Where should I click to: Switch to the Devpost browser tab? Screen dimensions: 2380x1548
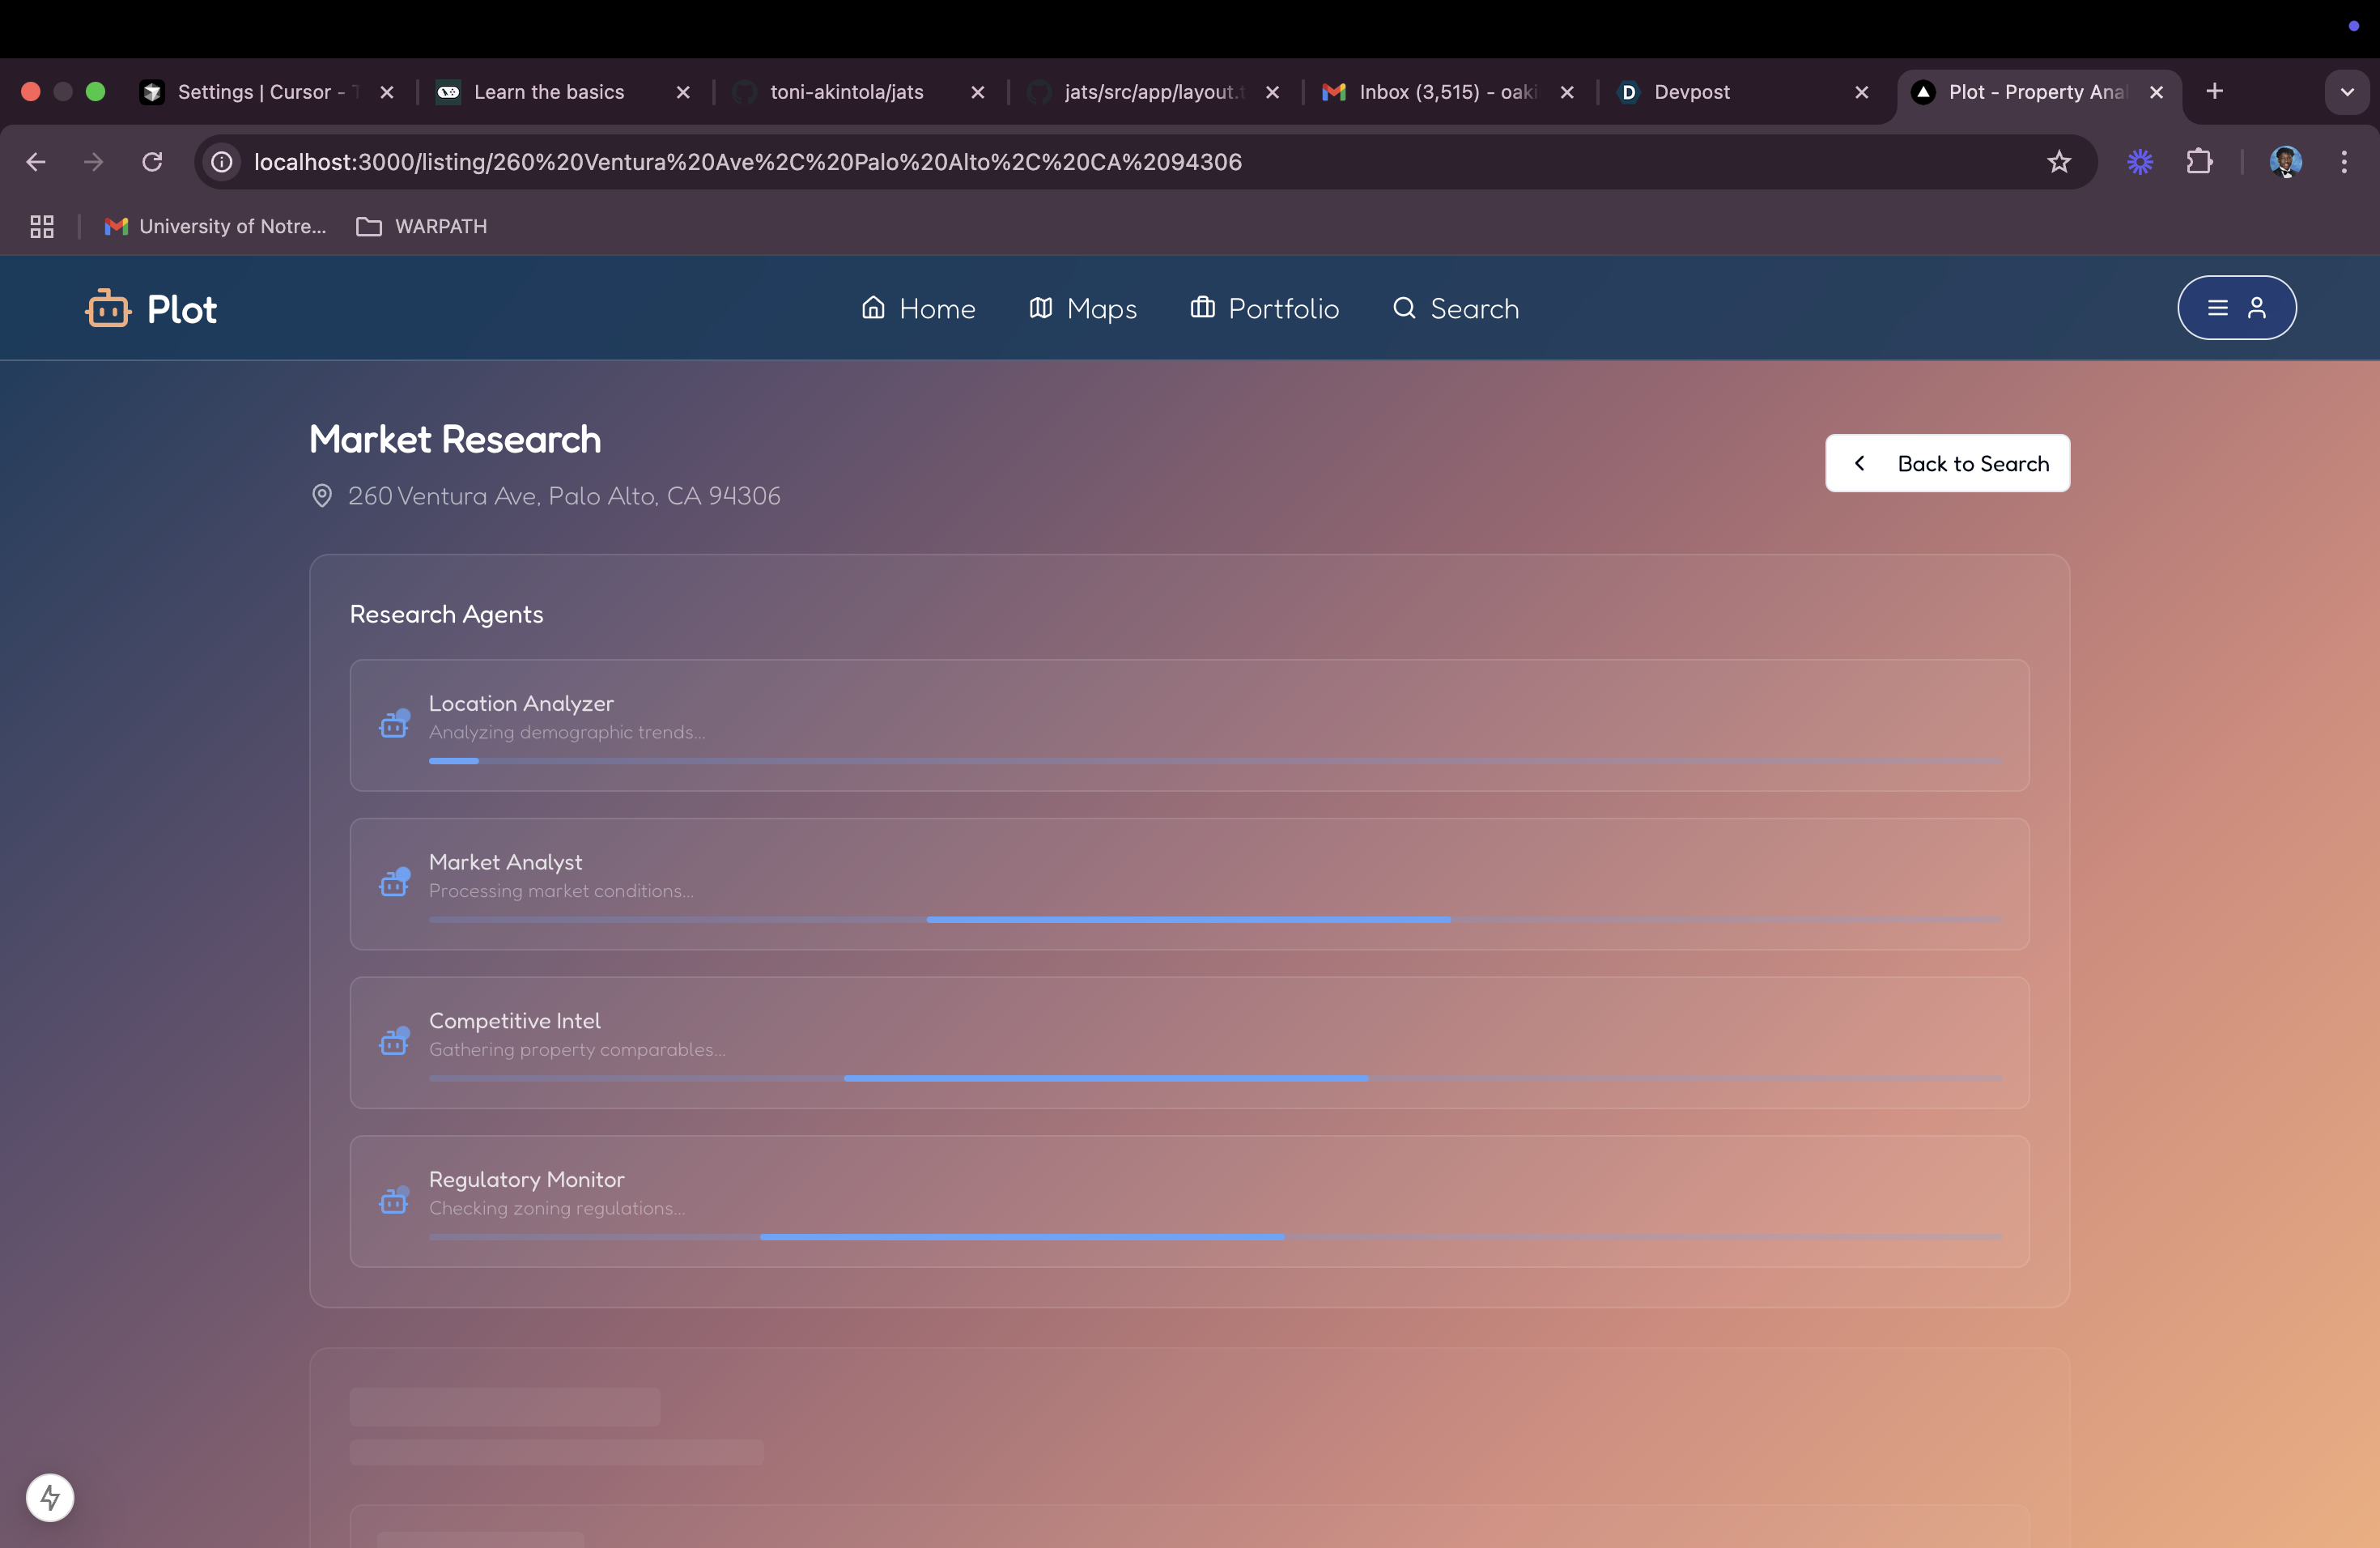pyautogui.click(x=1691, y=92)
